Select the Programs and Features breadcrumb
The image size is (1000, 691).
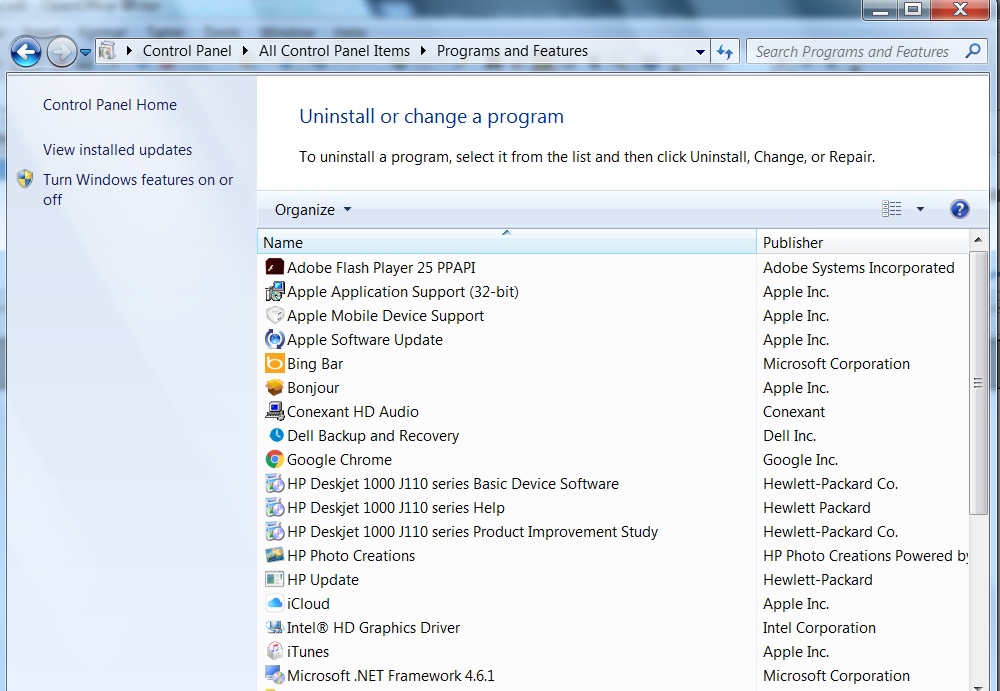click(x=512, y=51)
